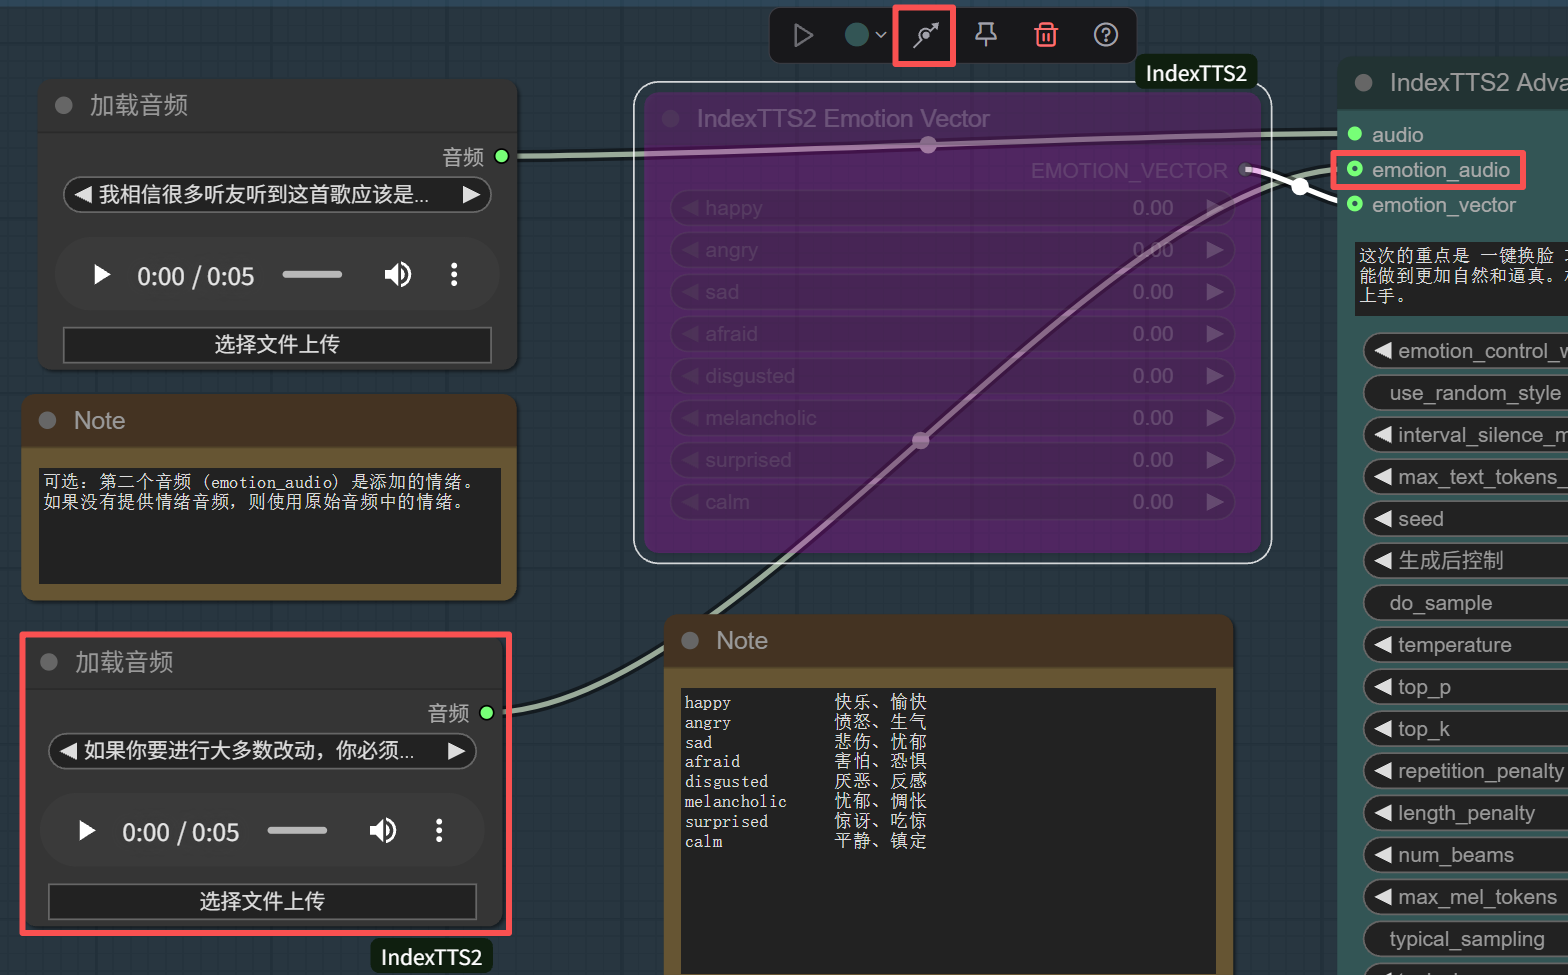Click the run node play icon in toolbar
Viewport: 1568px width, 975px height.
pyautogui.click(x=802, y=36)
